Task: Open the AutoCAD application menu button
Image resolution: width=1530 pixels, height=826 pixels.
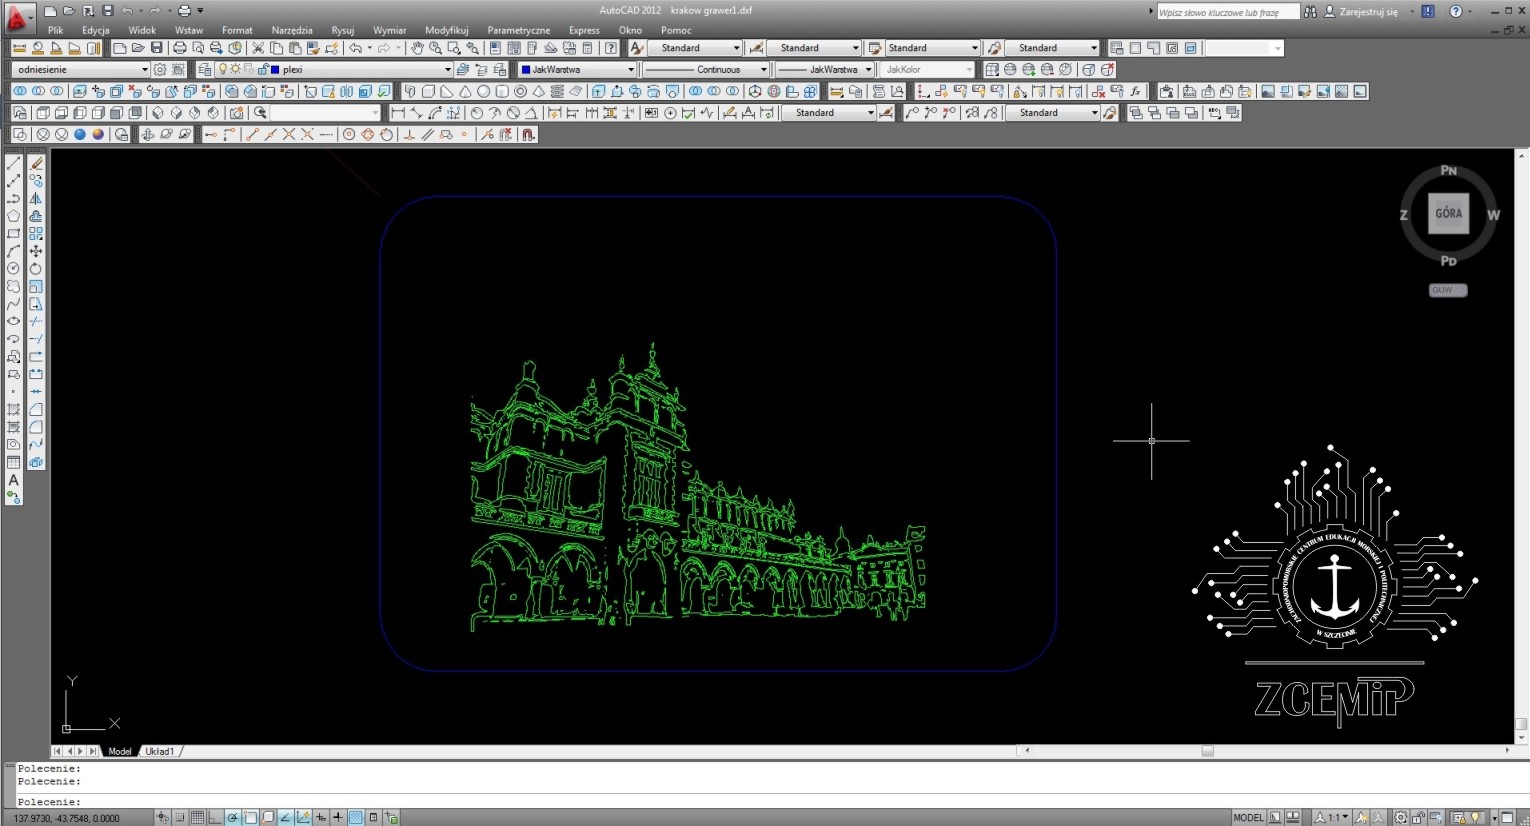Action: pos(19,18)
